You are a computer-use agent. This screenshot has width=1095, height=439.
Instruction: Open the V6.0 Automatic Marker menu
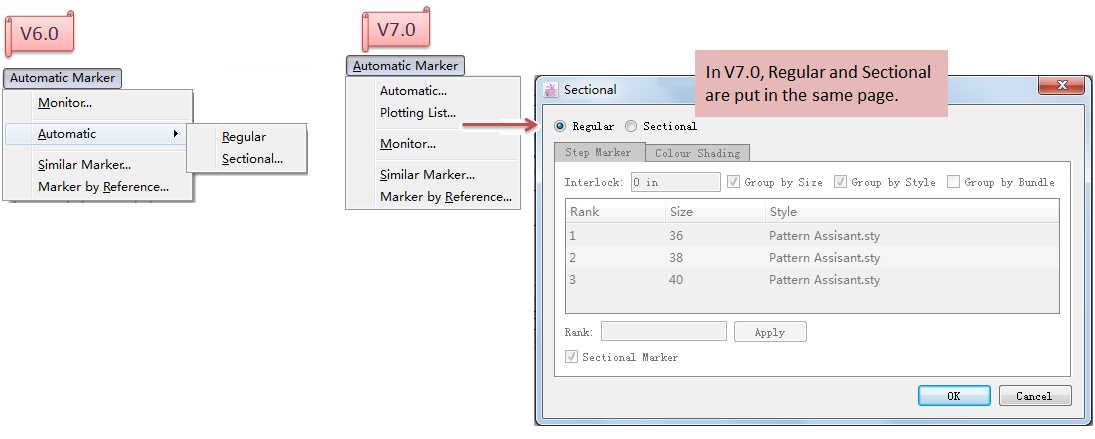click(62, 78)
